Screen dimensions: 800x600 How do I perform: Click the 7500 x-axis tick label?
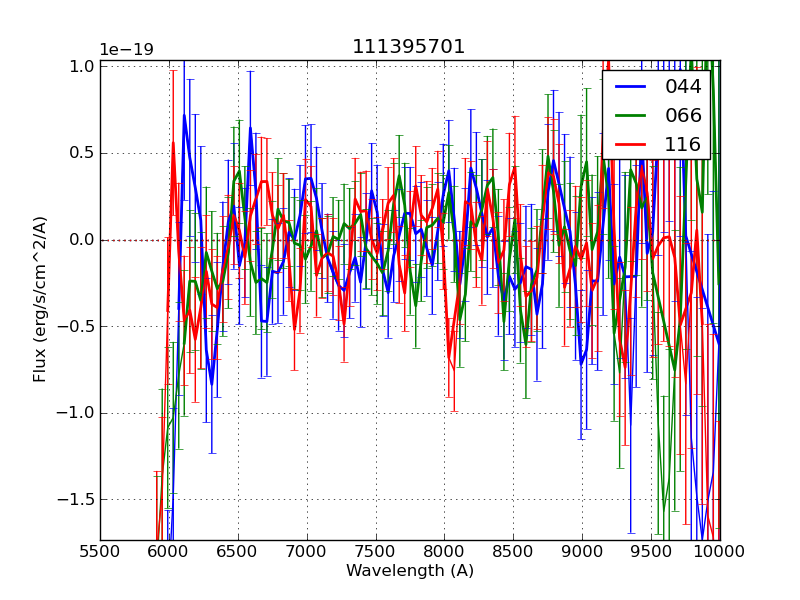(376, 551)
